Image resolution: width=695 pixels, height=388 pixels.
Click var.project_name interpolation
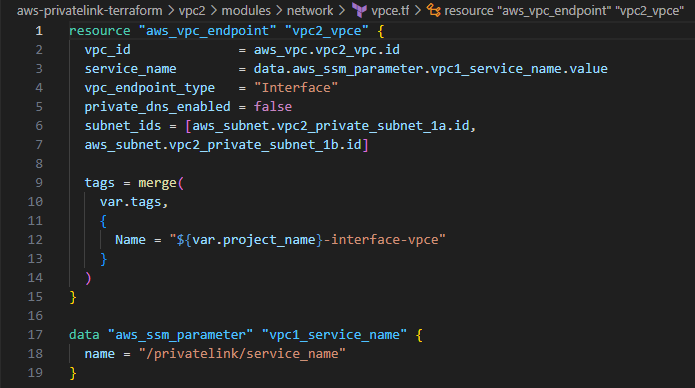[254, 240]
